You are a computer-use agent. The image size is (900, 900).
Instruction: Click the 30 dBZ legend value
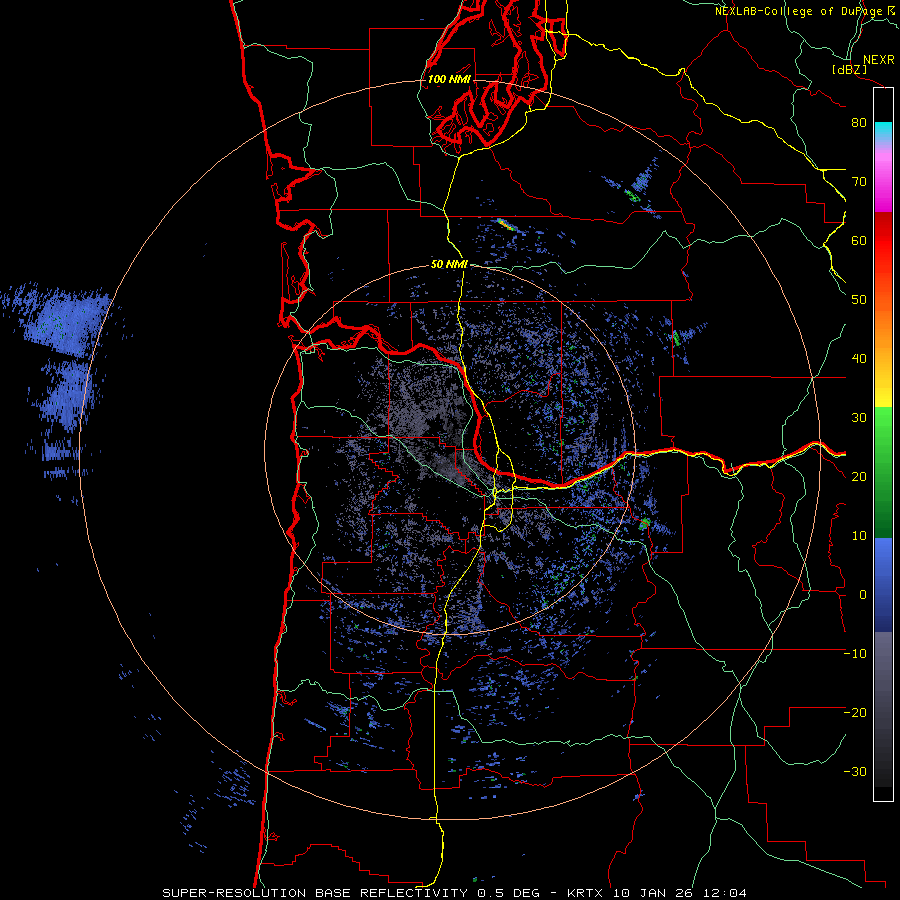[x=859, y=418]
